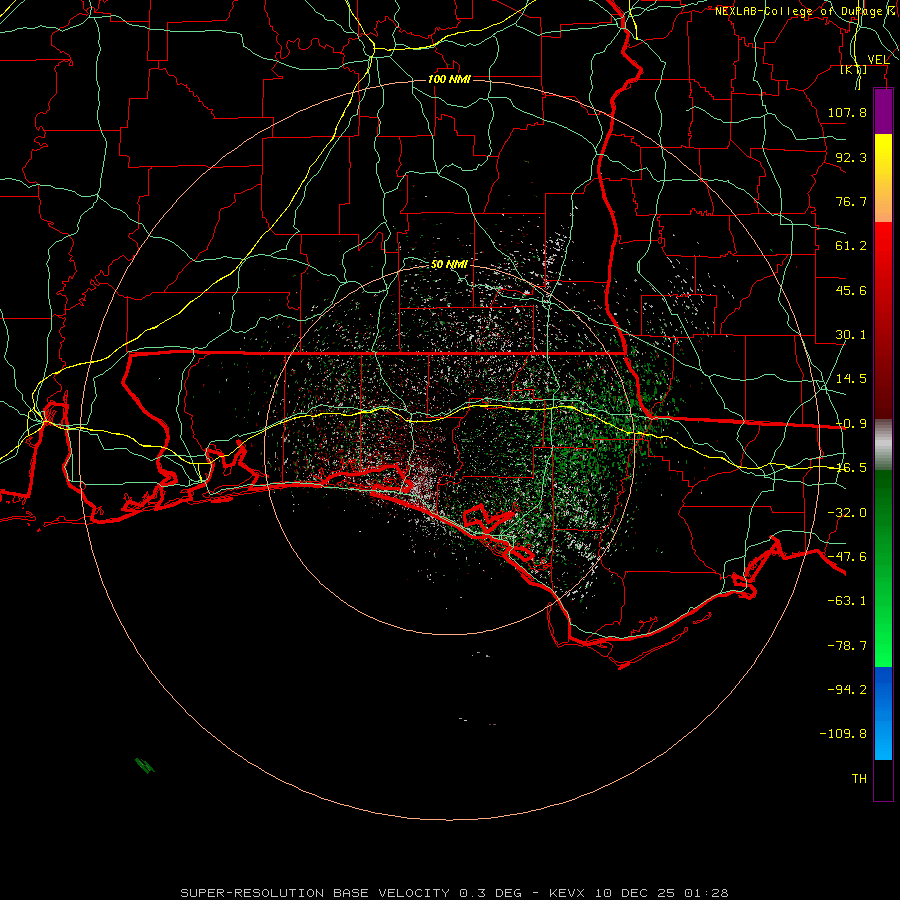The image size is (900, 900).
Task: Click the 92.3 velocity scale value
Action: [851, 157]
